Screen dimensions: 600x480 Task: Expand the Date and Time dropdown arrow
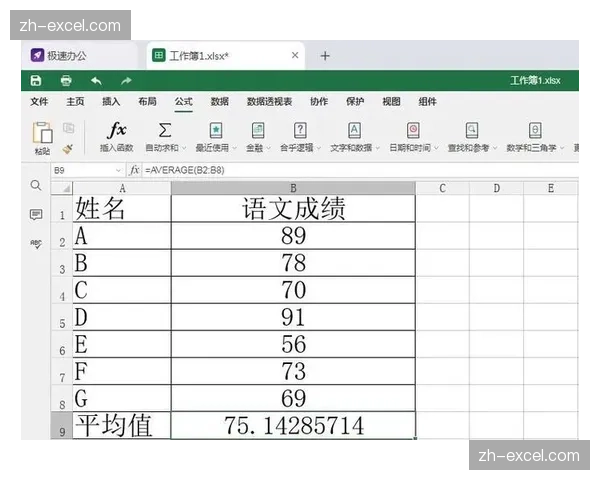(x=436, y=148)
